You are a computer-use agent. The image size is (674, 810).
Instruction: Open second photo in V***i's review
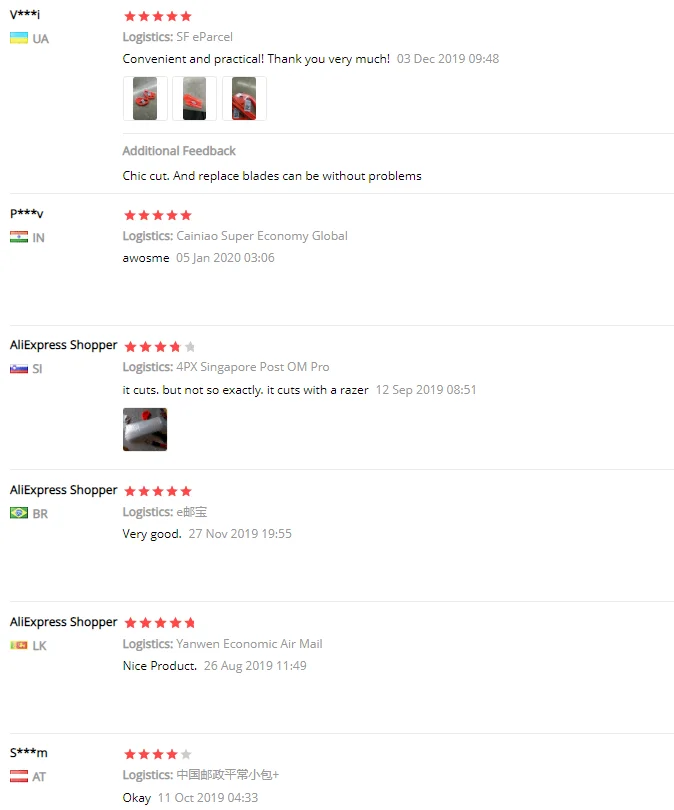pyautogui.click(x=194, y=99)
